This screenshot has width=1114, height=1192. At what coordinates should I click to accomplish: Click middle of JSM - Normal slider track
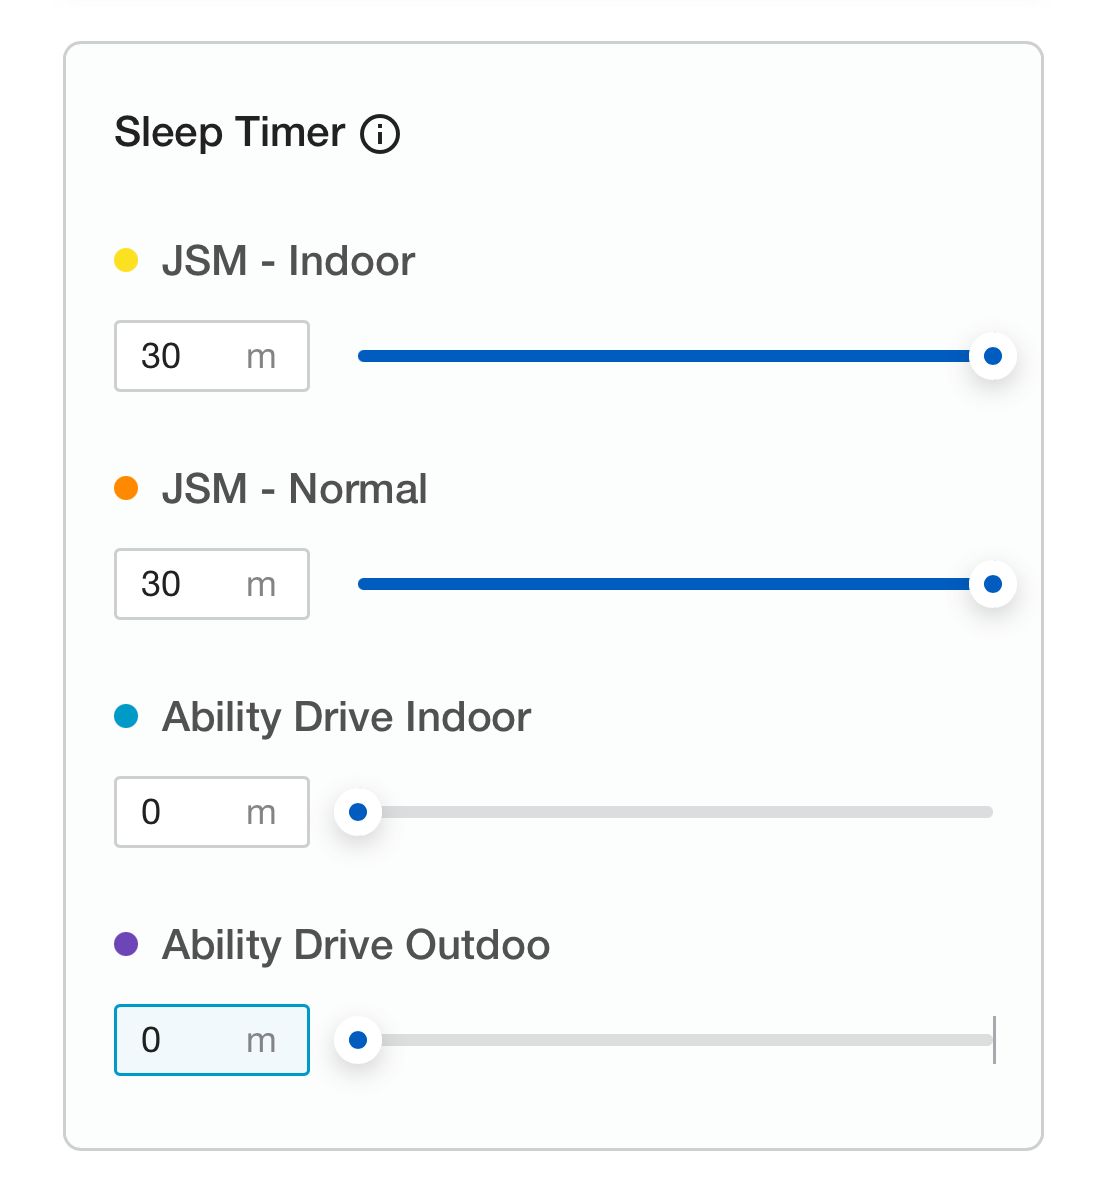tap(675, 584)
